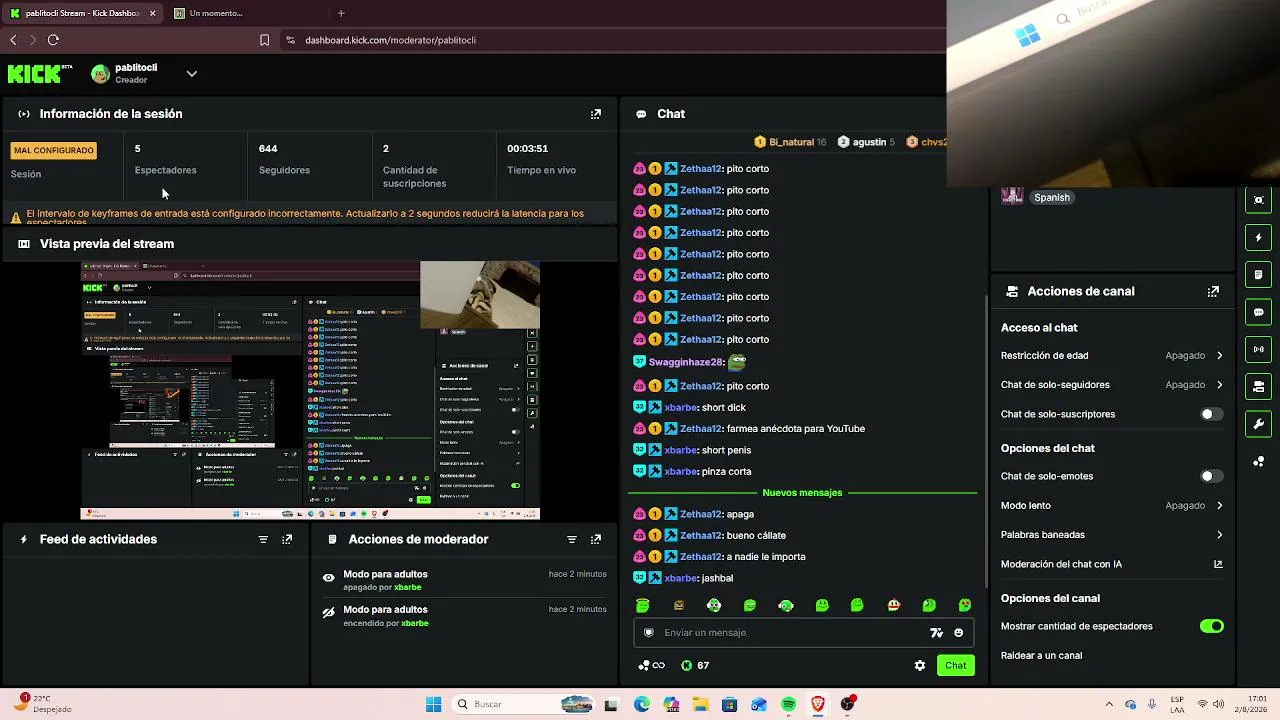Click the warning triangle icon in keyframe alert
This screenshot has width=1280, height=720.
pos(16,217)
